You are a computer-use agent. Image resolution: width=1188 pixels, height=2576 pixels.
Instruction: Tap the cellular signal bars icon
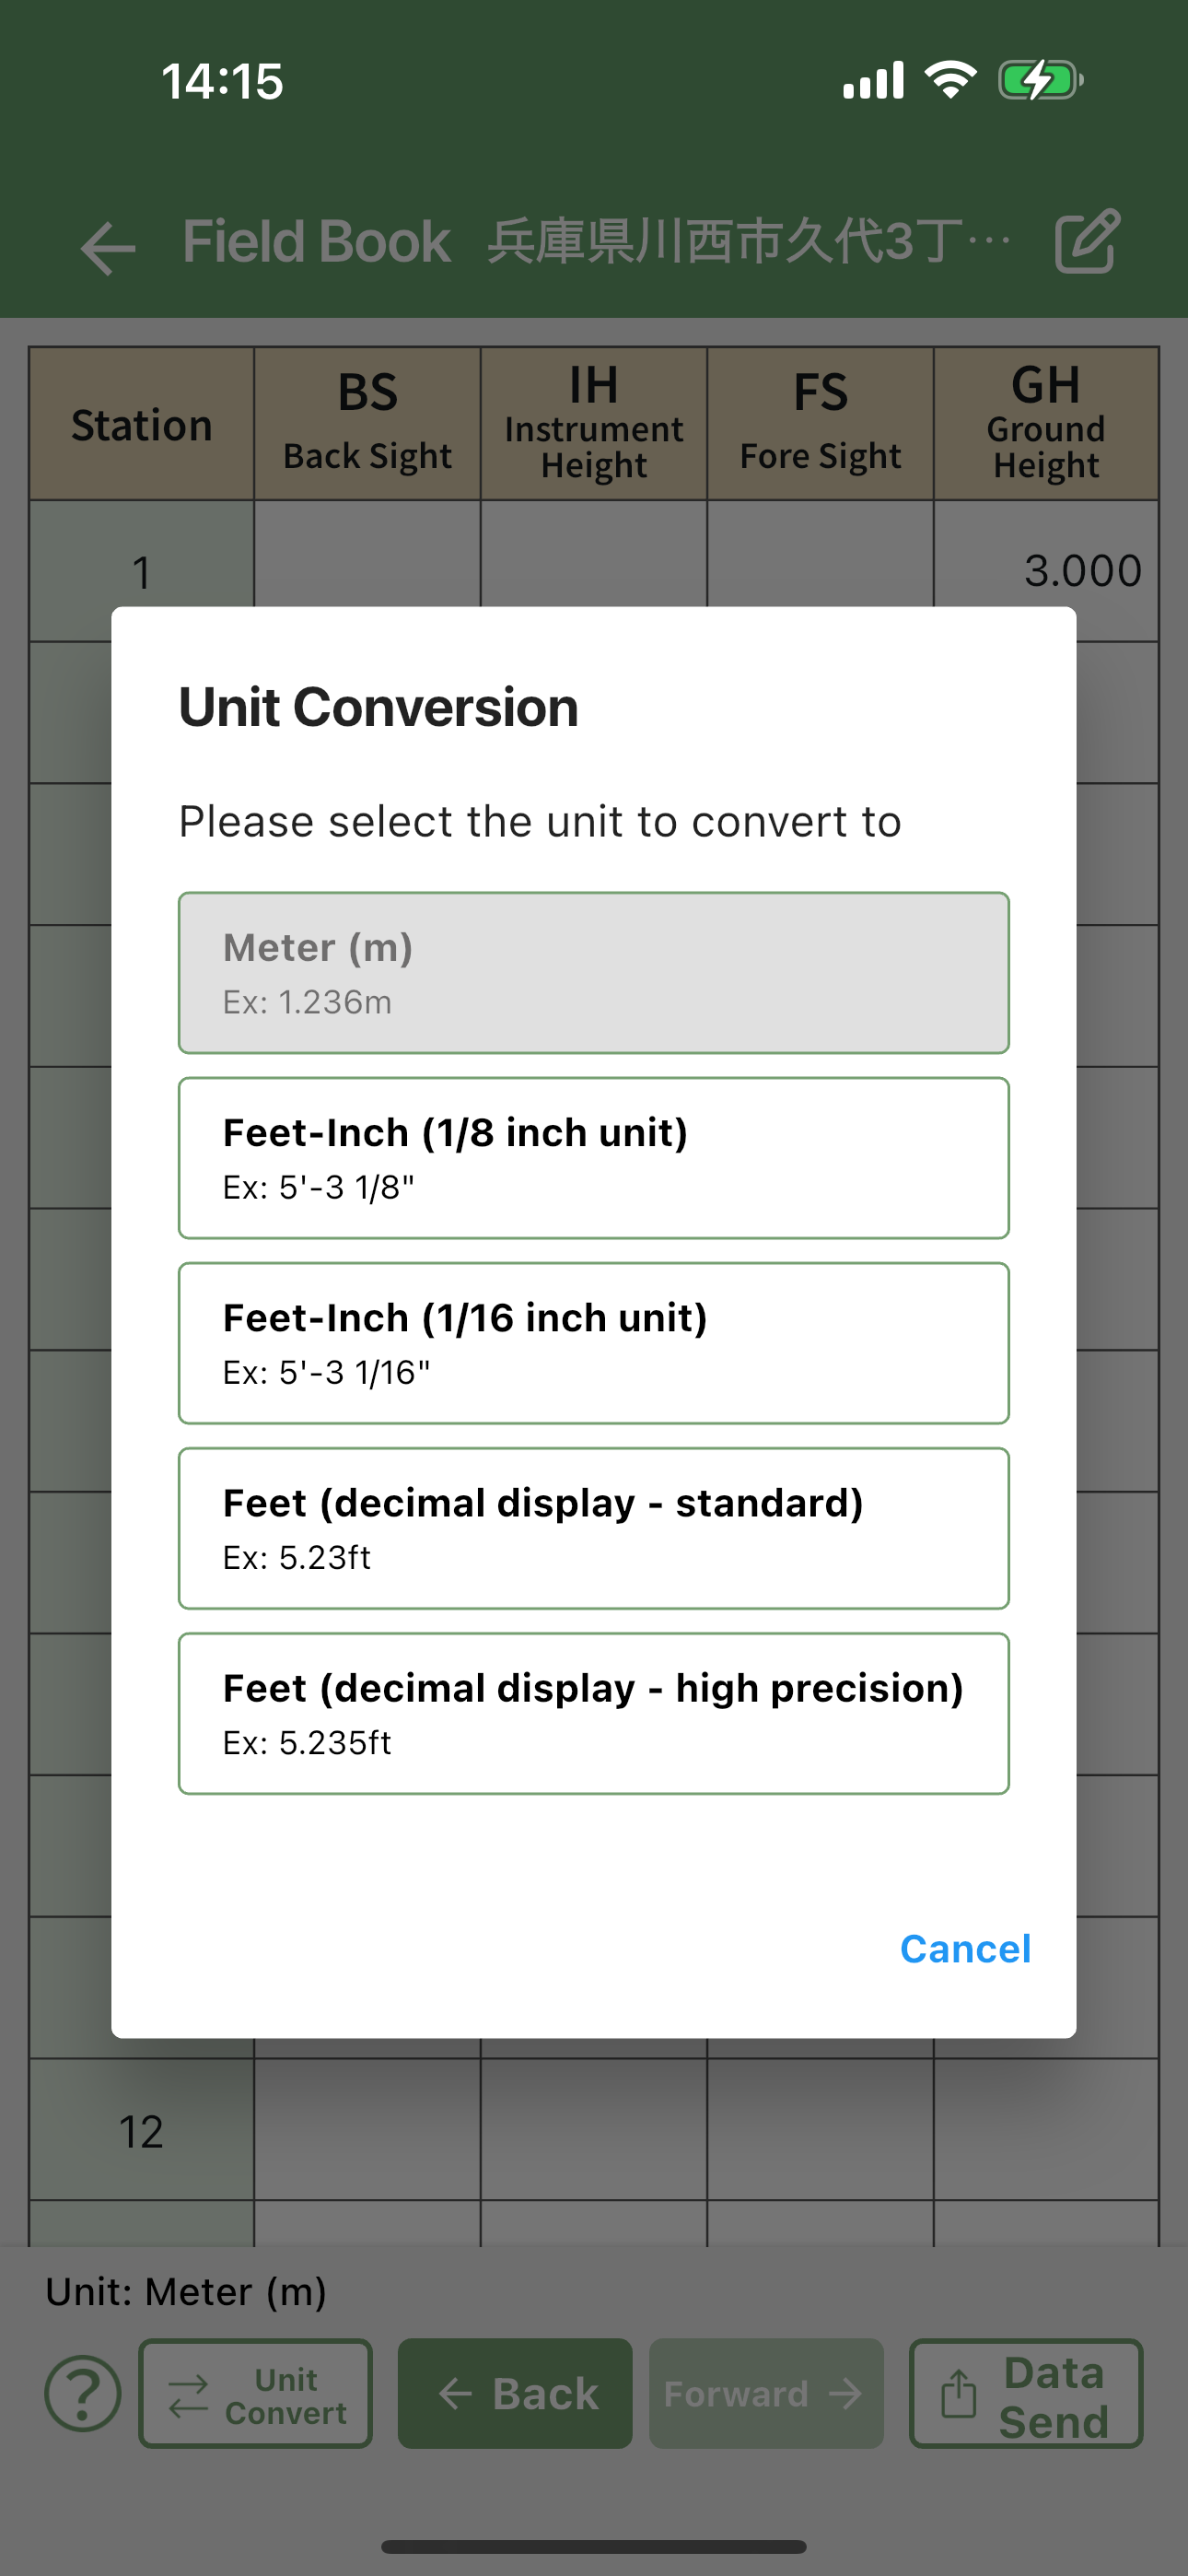click(873, 80)
